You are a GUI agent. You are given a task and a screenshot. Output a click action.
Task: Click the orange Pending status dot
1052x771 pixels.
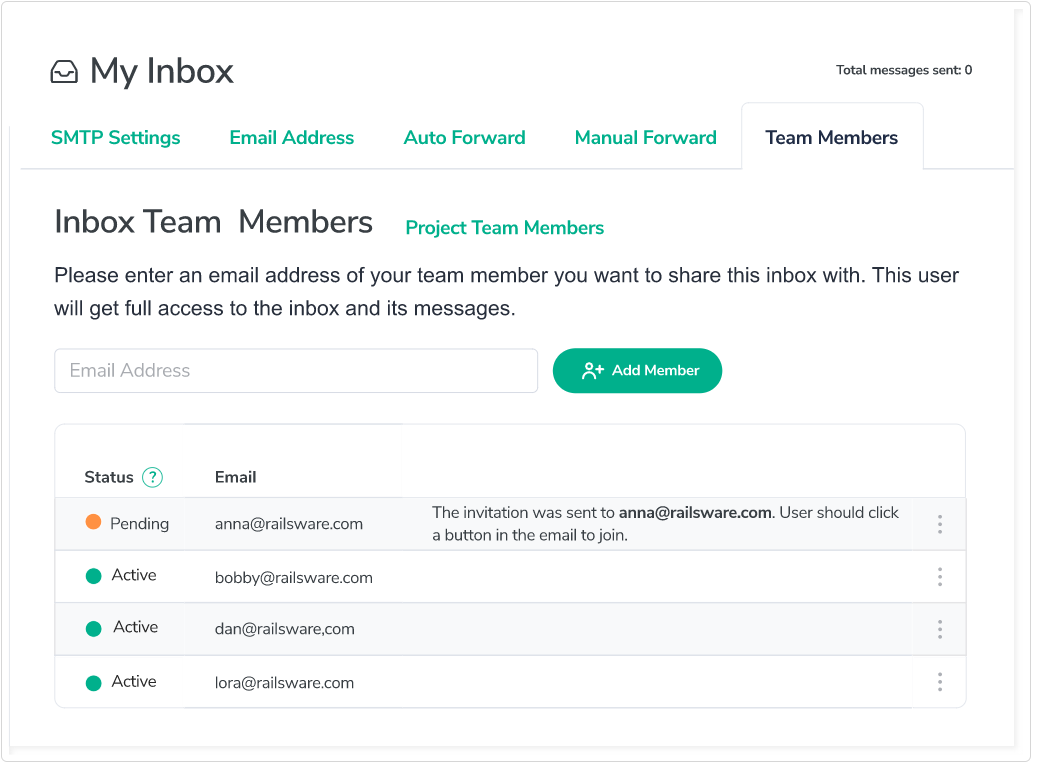[93, 522]
